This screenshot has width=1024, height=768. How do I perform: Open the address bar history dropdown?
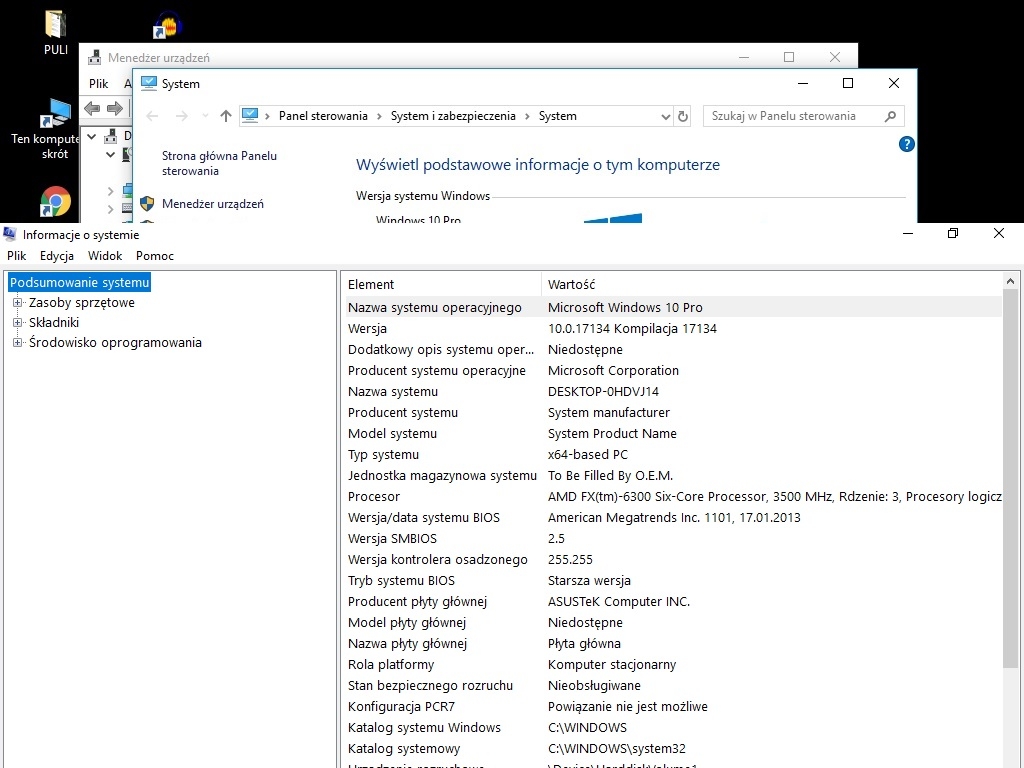[x=665, y=117]
